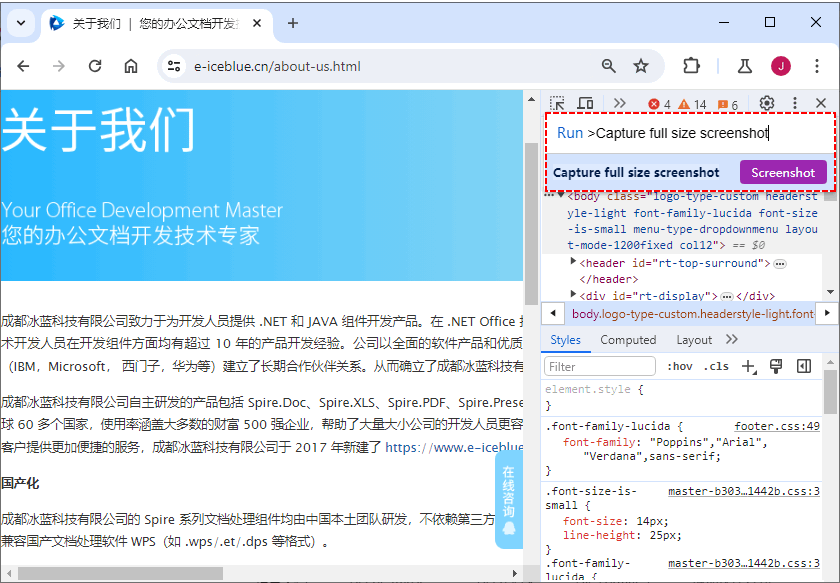Select the inspect element tool icon
The image size is (840, 583).
point(558,103)
